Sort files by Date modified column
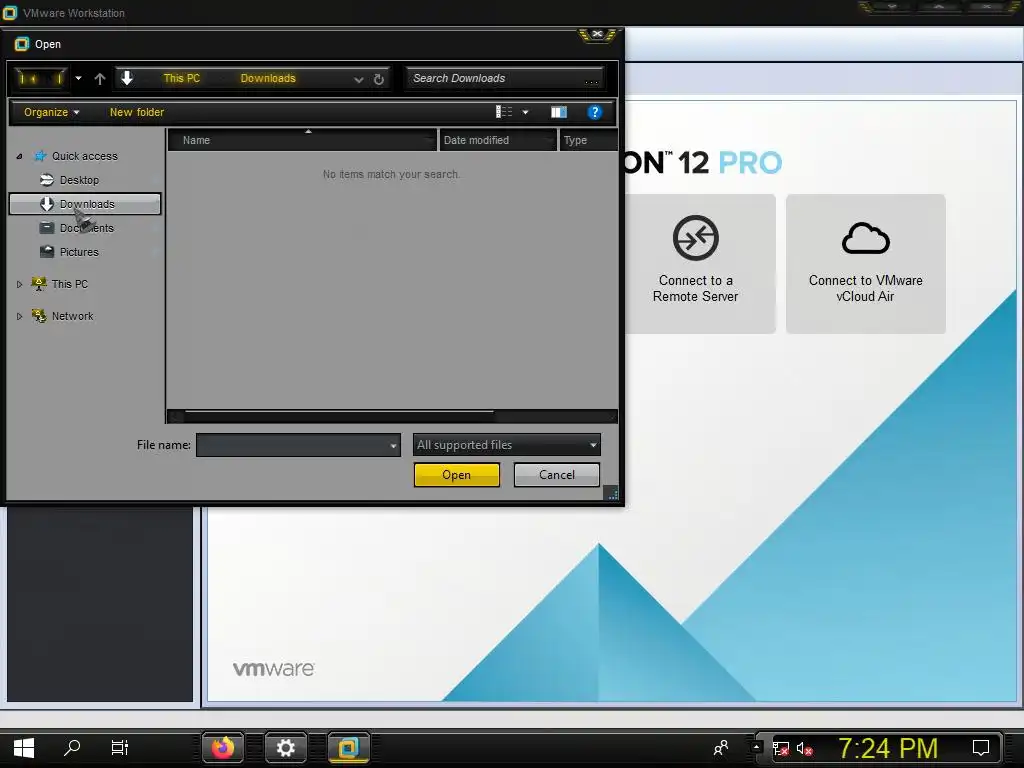Screen dimensions: 1024x768 click(x=498, y=140)
